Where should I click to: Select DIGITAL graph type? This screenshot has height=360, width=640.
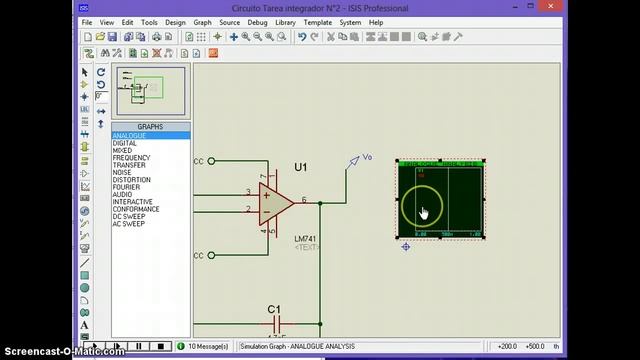coord(151,143)
